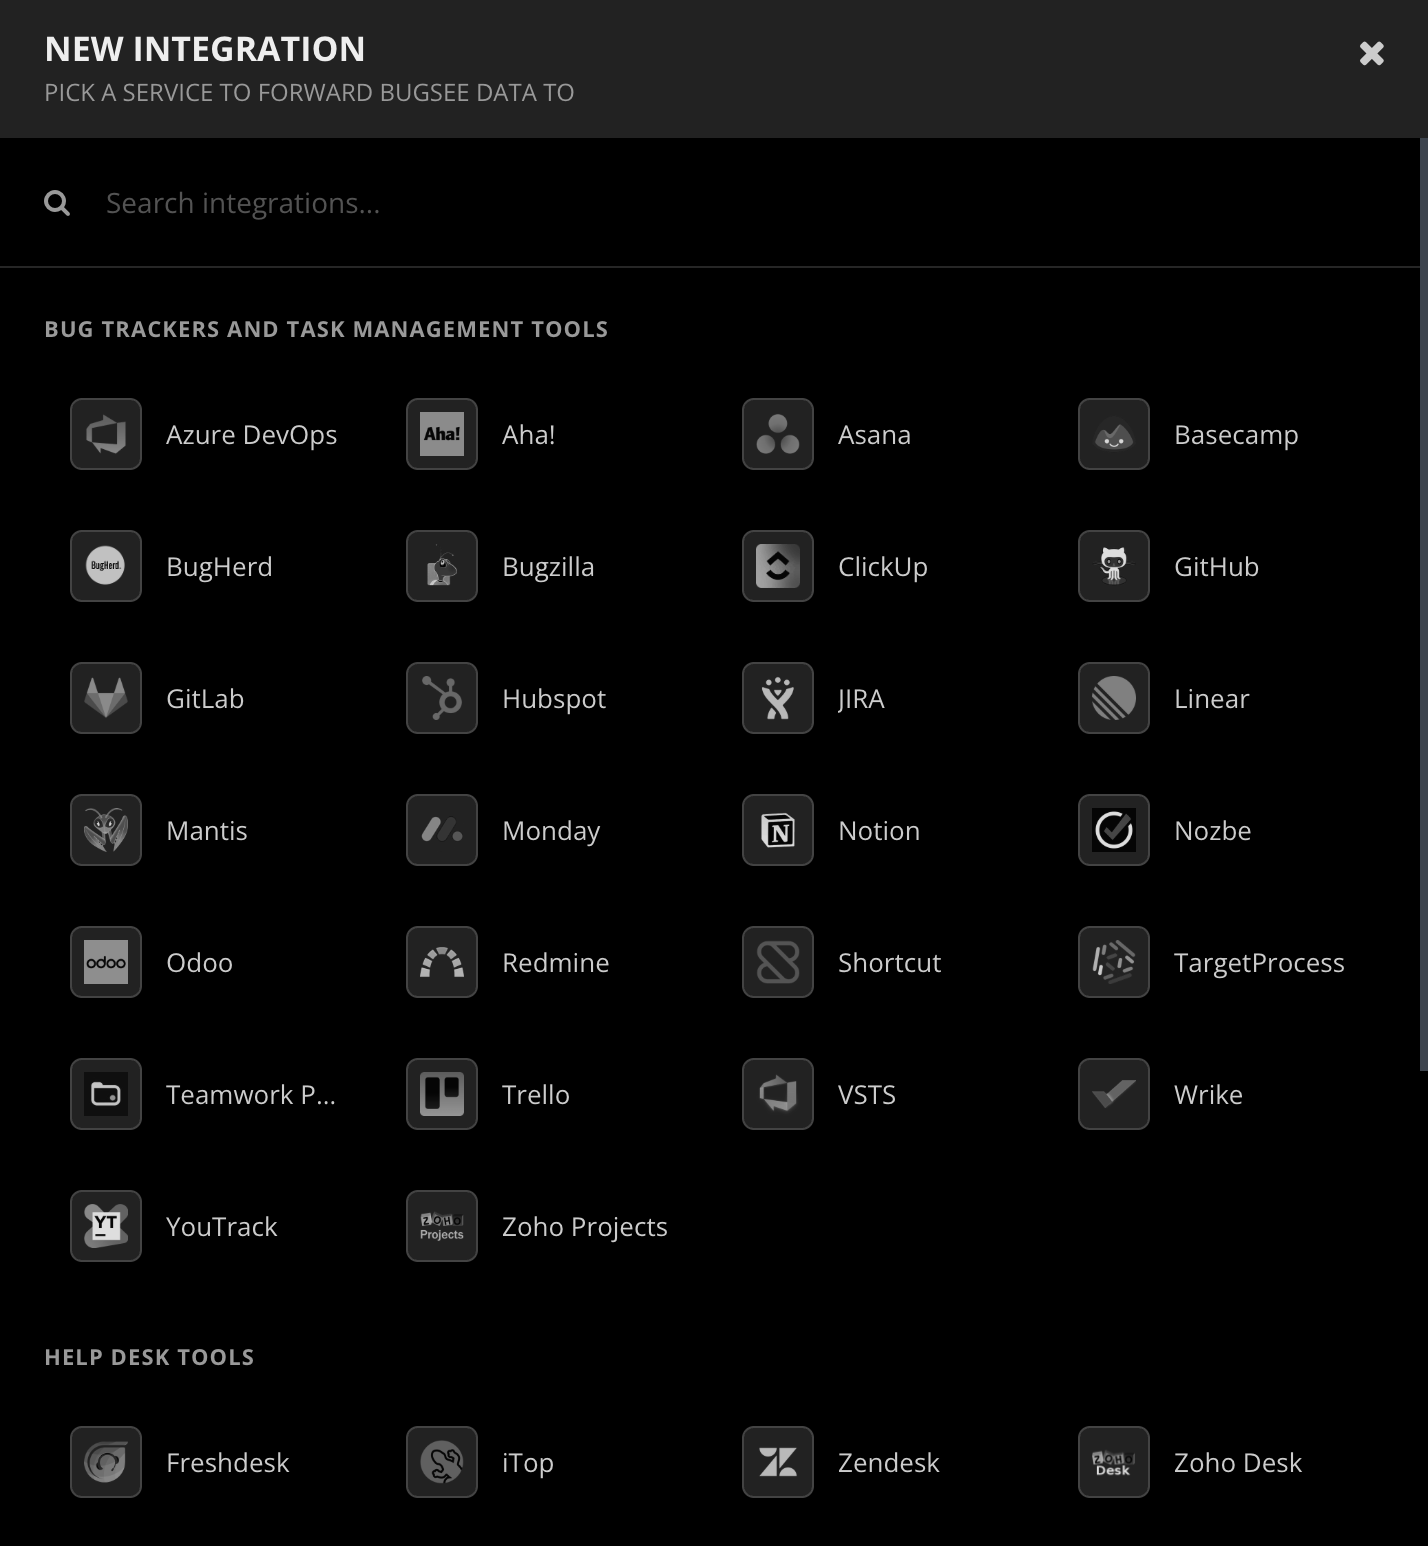Click the Odoo logo icon
Screen dimensions: 1428x1546
click(x=106, y=962)
